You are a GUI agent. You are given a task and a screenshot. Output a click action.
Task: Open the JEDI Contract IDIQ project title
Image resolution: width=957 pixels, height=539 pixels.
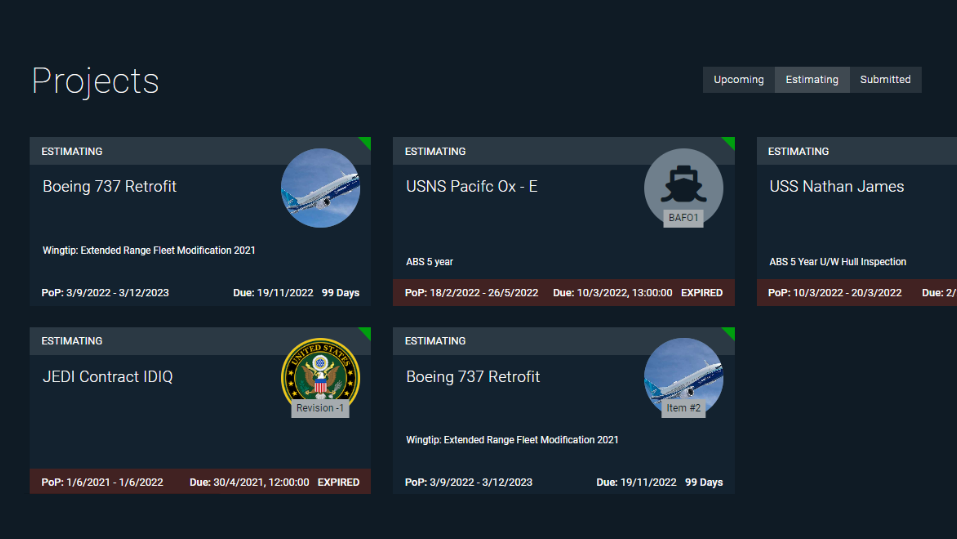point(107,377)
